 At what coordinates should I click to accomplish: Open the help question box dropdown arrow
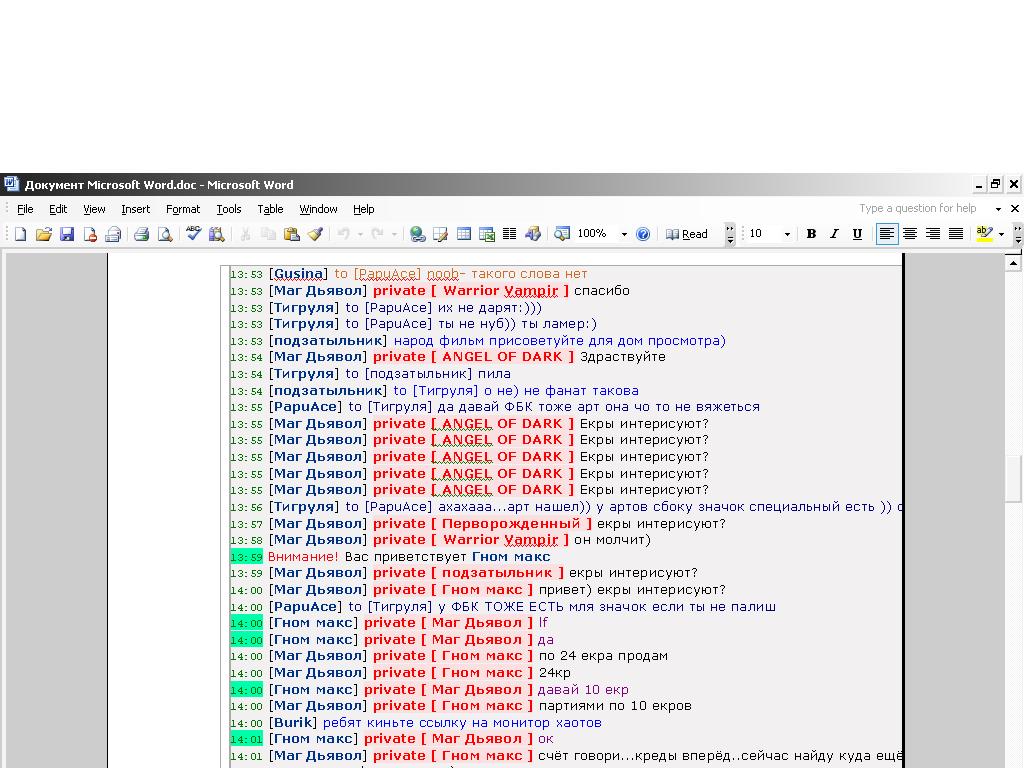click(998, 209)
